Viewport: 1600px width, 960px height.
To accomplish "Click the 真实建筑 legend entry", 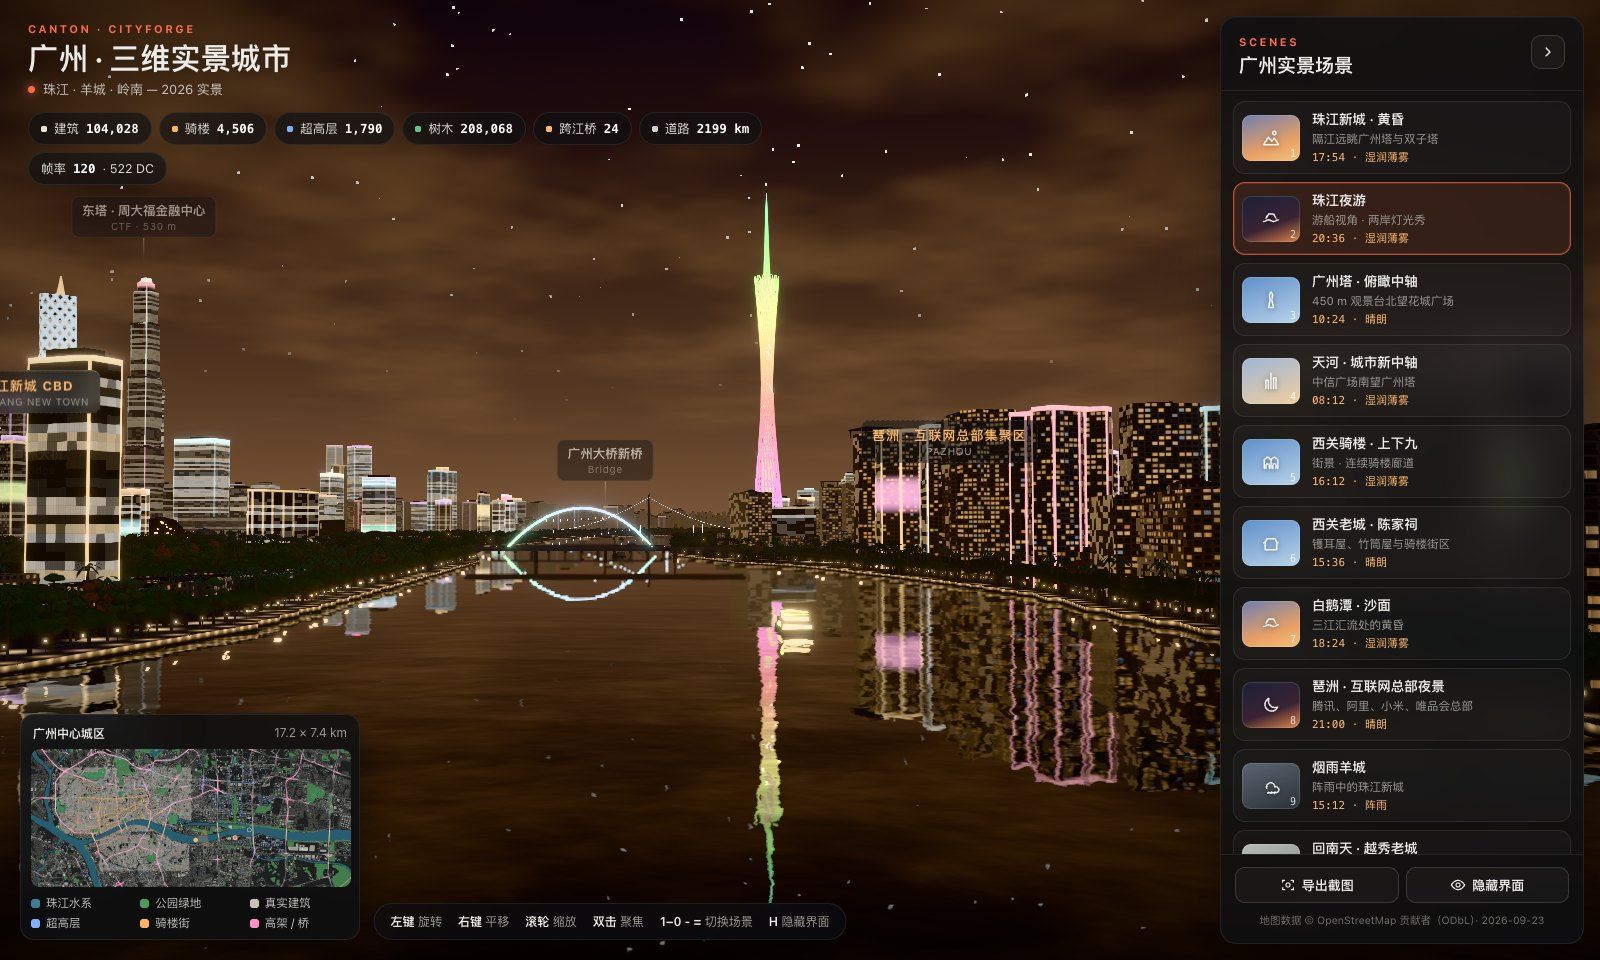I will coord(280,903).
